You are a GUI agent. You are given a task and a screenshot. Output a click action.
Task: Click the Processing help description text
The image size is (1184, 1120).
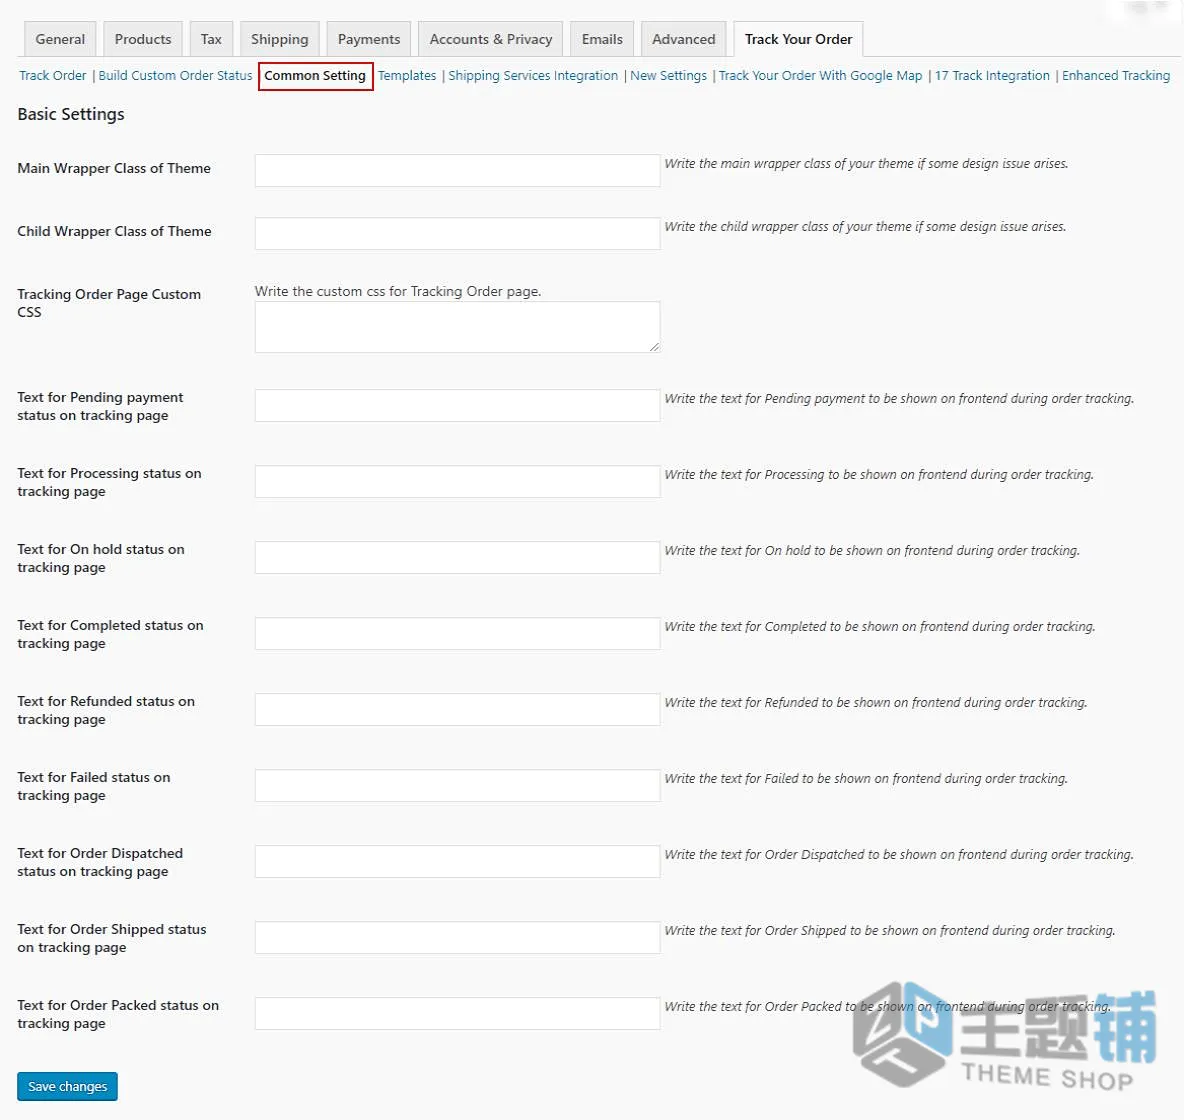coord(879,474)
